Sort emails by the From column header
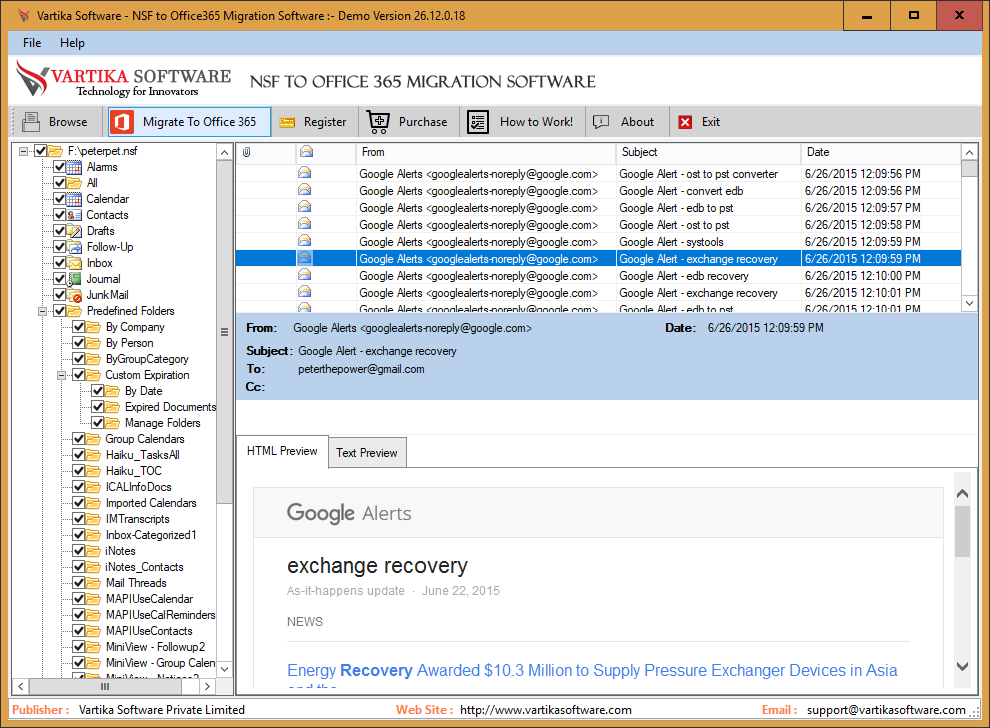This screenshot has width=990, height=728. click(x=486, y=152)
